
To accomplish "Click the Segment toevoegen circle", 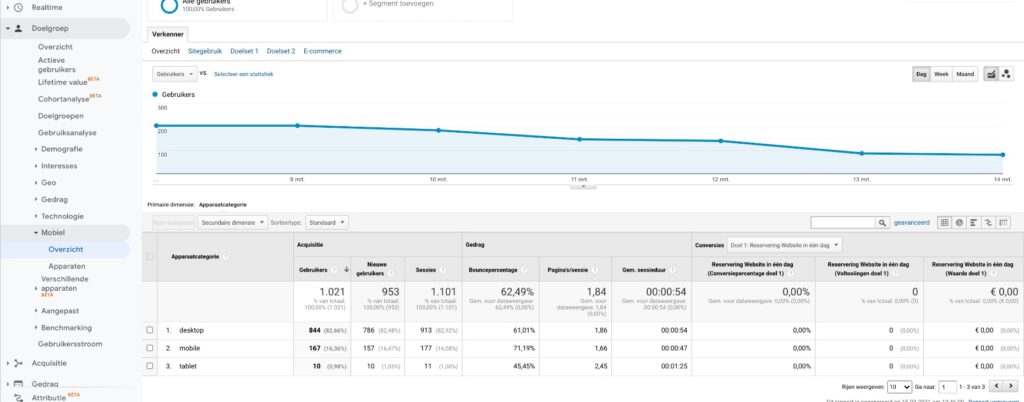I will 350,5.
